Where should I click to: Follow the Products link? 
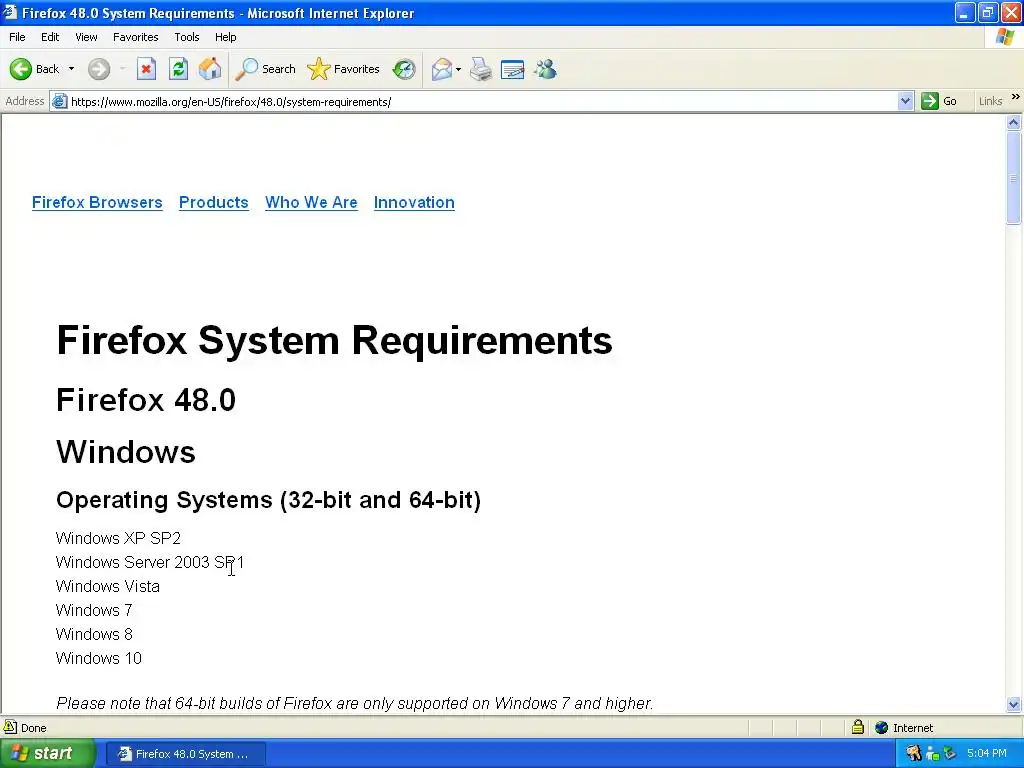[214, 202]
